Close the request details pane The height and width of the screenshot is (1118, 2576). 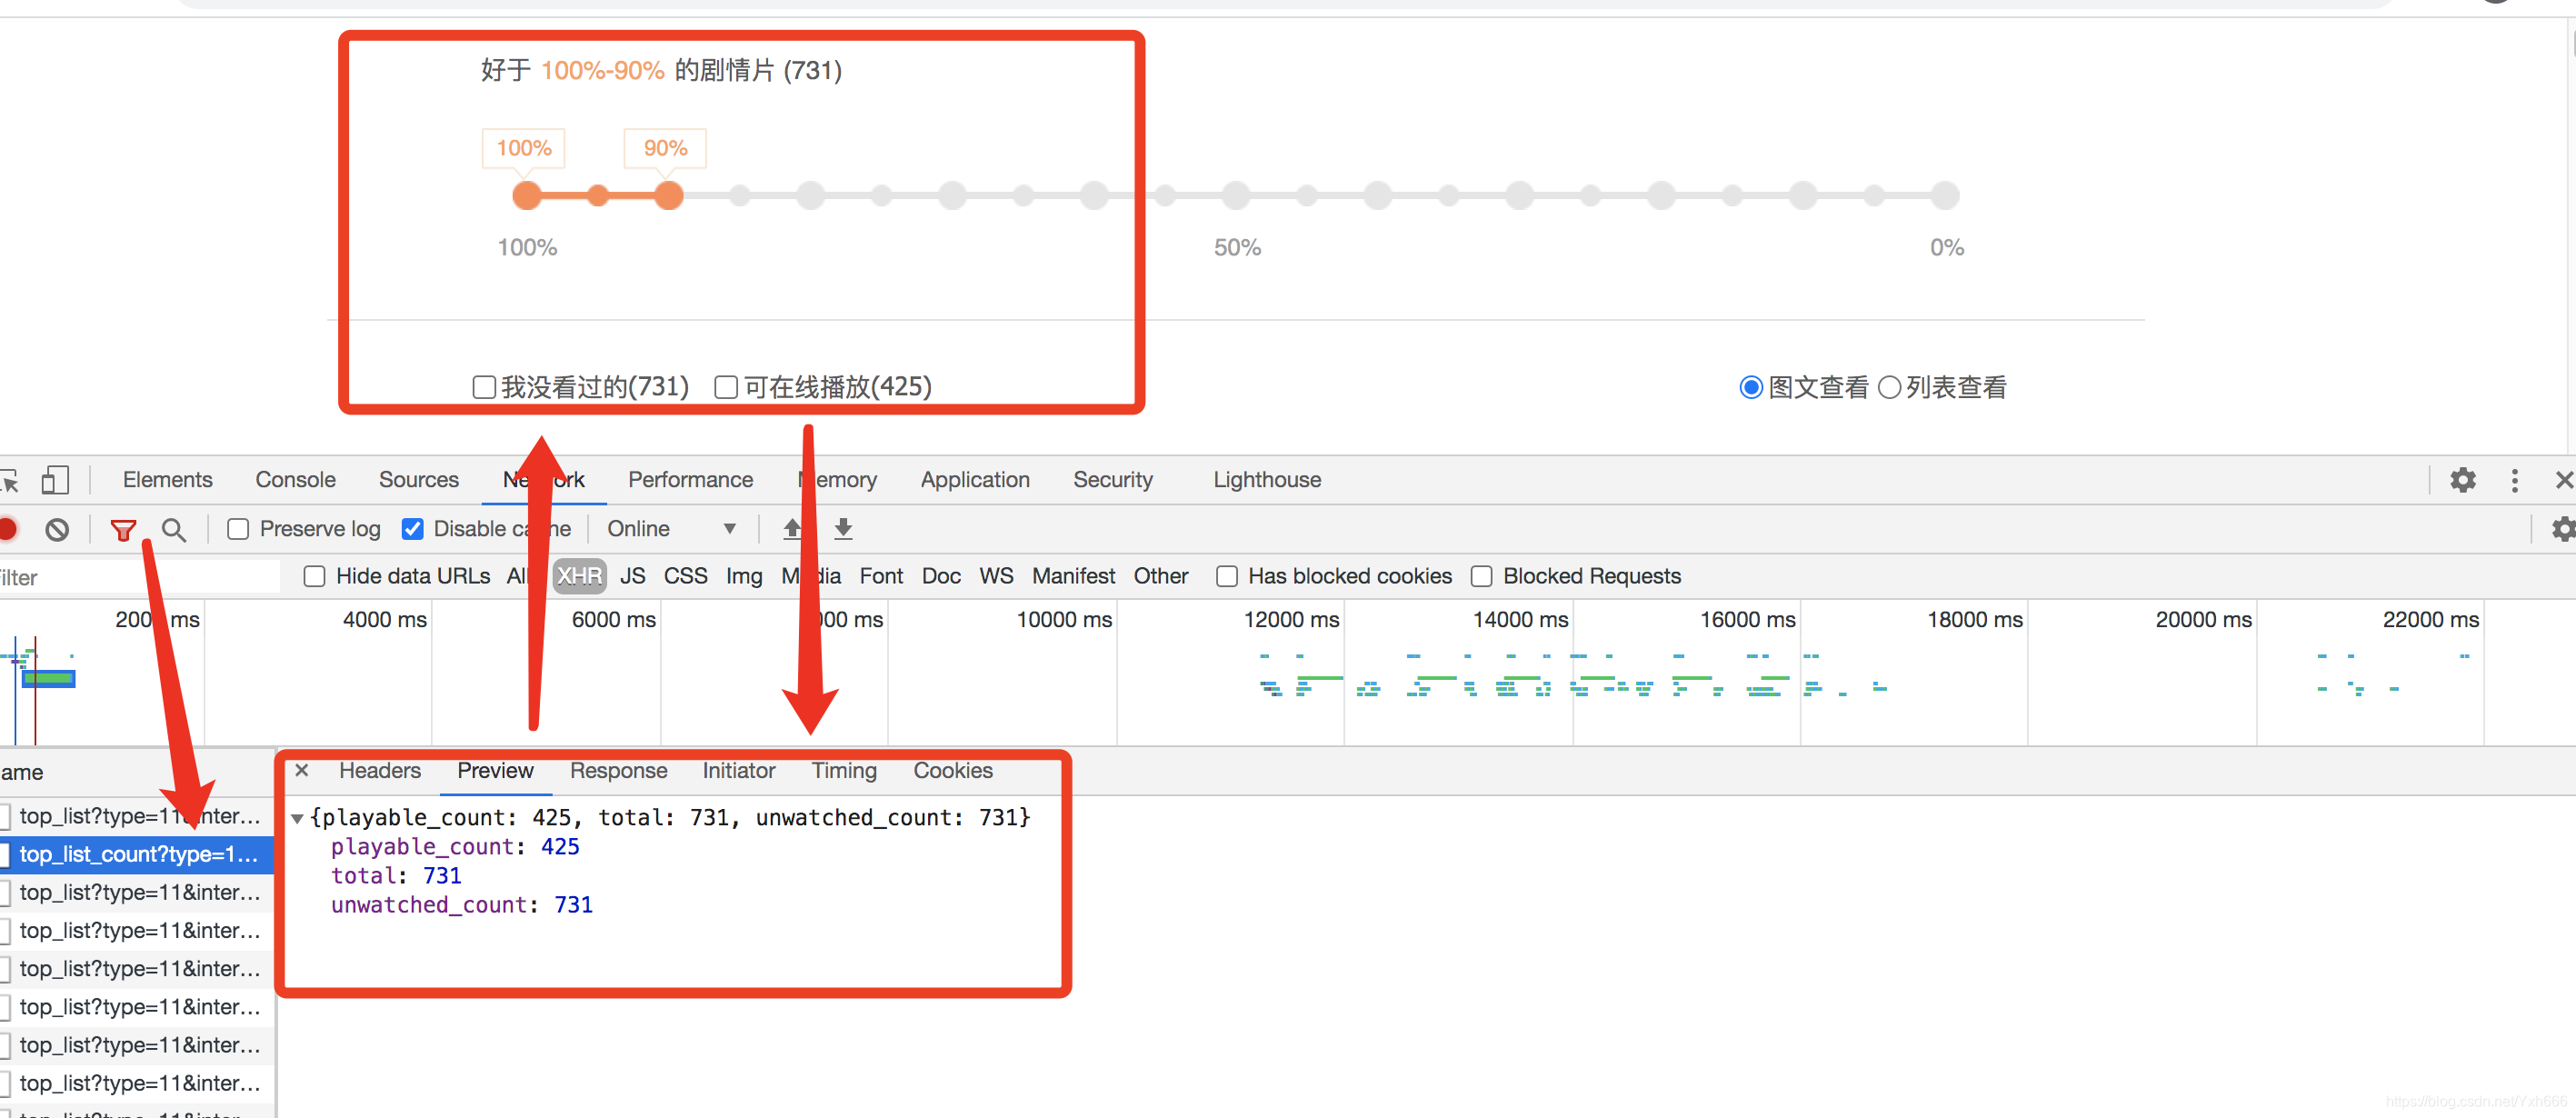301,770
